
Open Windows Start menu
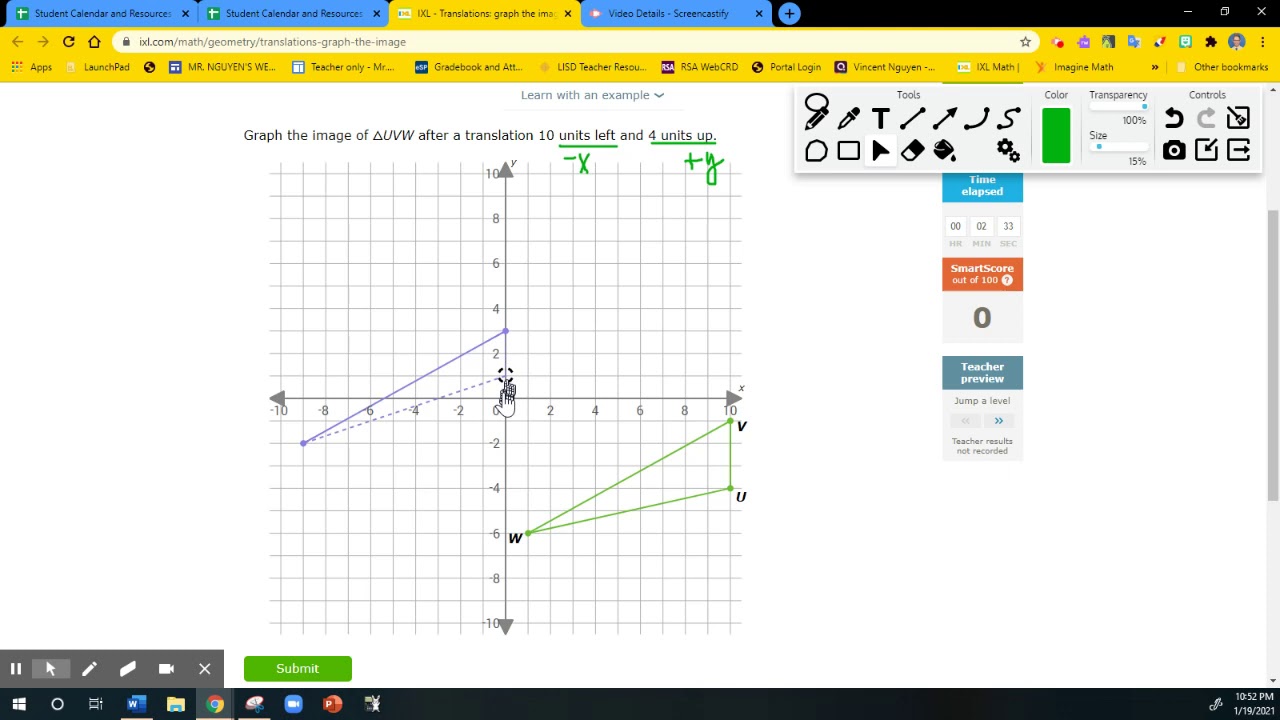(x=18, y=704)
